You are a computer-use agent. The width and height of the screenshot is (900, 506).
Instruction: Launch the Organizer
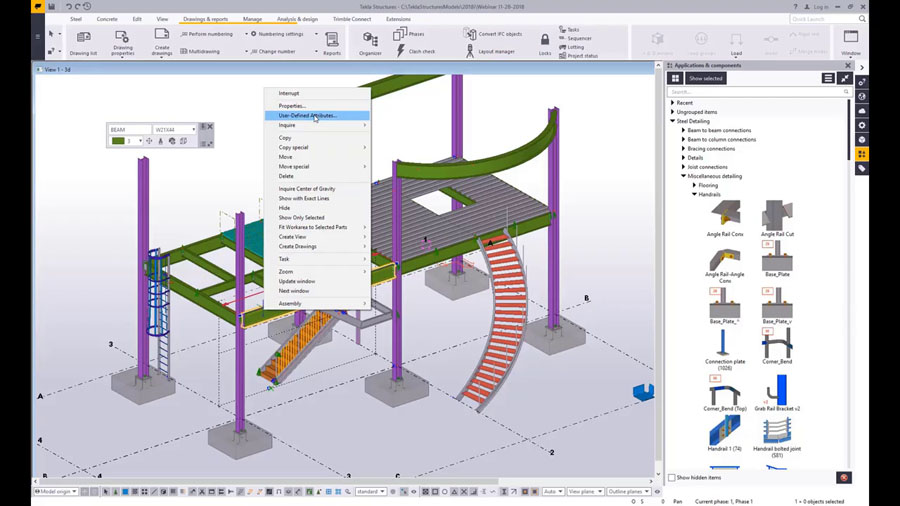coord(370,43)
